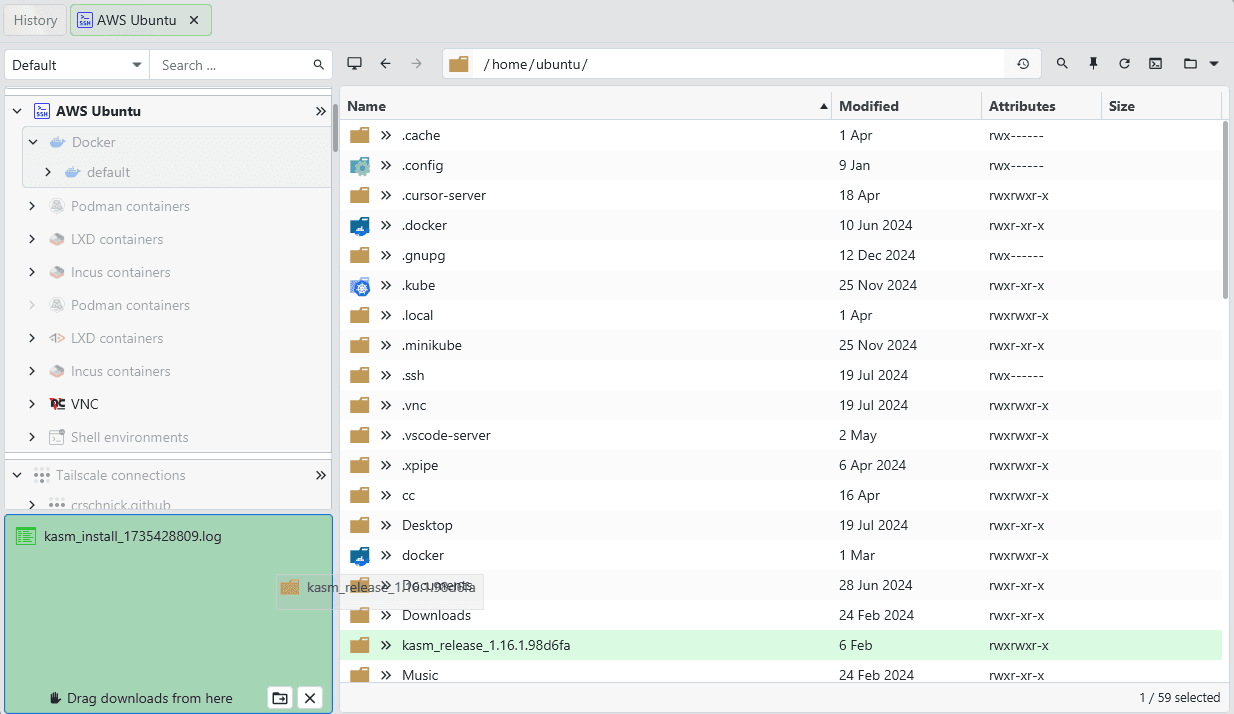Open the new folder dropdown menu
1234x714 pixels.
click(1201, 64)
